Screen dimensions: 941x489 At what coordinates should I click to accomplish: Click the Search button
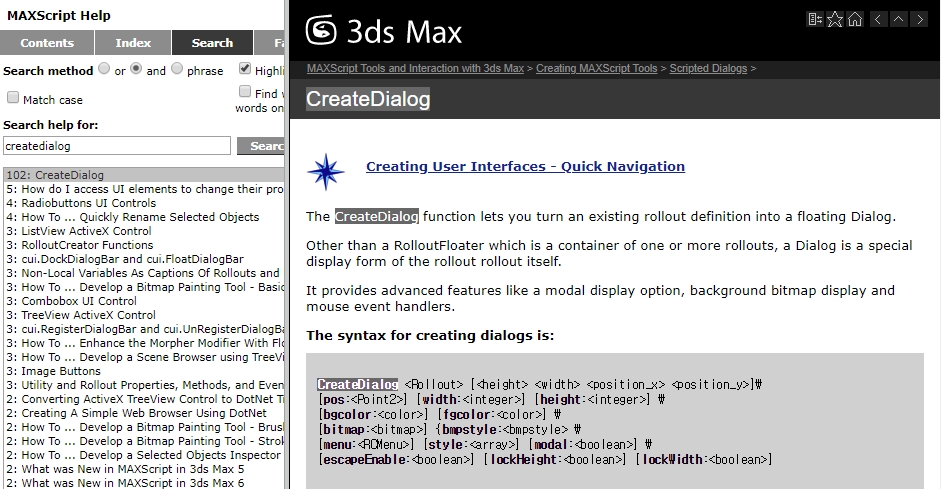[260, 146]
